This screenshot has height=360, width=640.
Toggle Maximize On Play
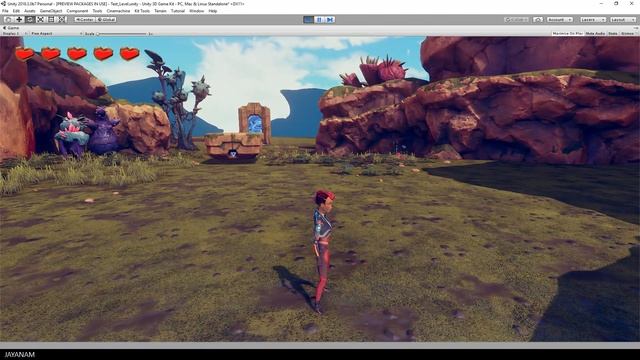(567, 33)
